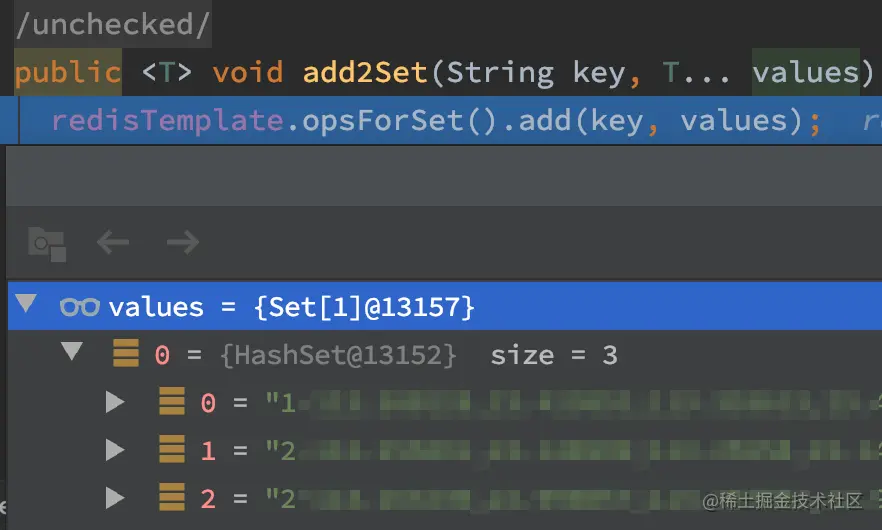
Task: Go forward with the right arrow
Action: point(183,242)
